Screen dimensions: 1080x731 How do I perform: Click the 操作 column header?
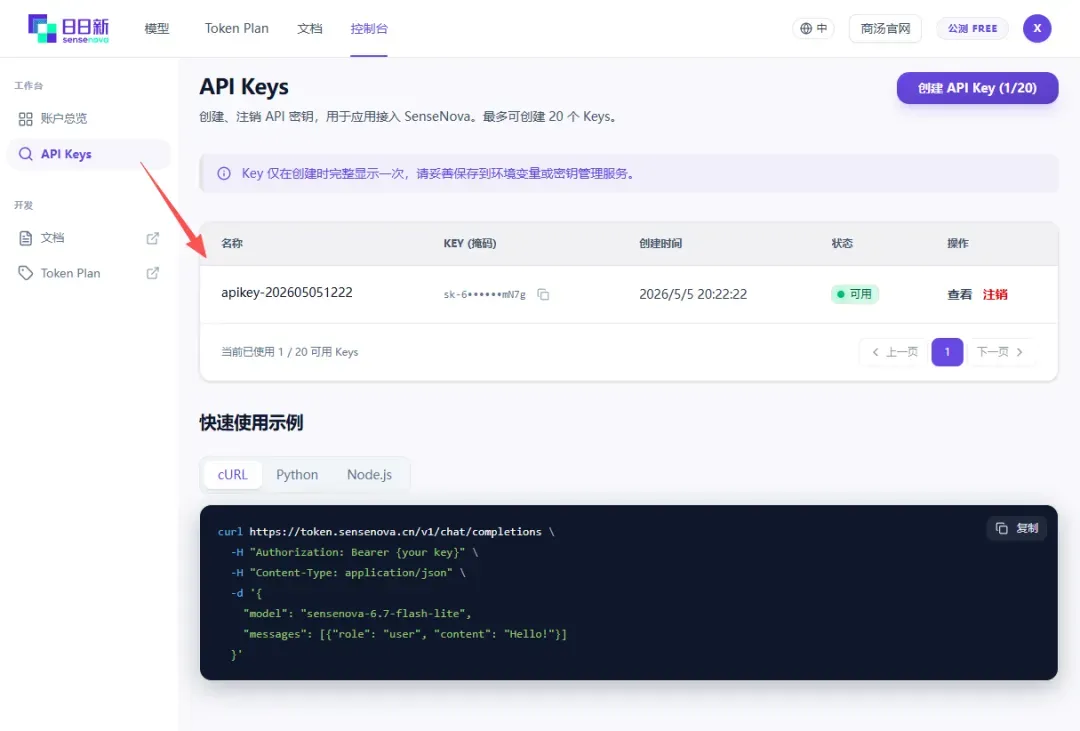pos(957,243)
